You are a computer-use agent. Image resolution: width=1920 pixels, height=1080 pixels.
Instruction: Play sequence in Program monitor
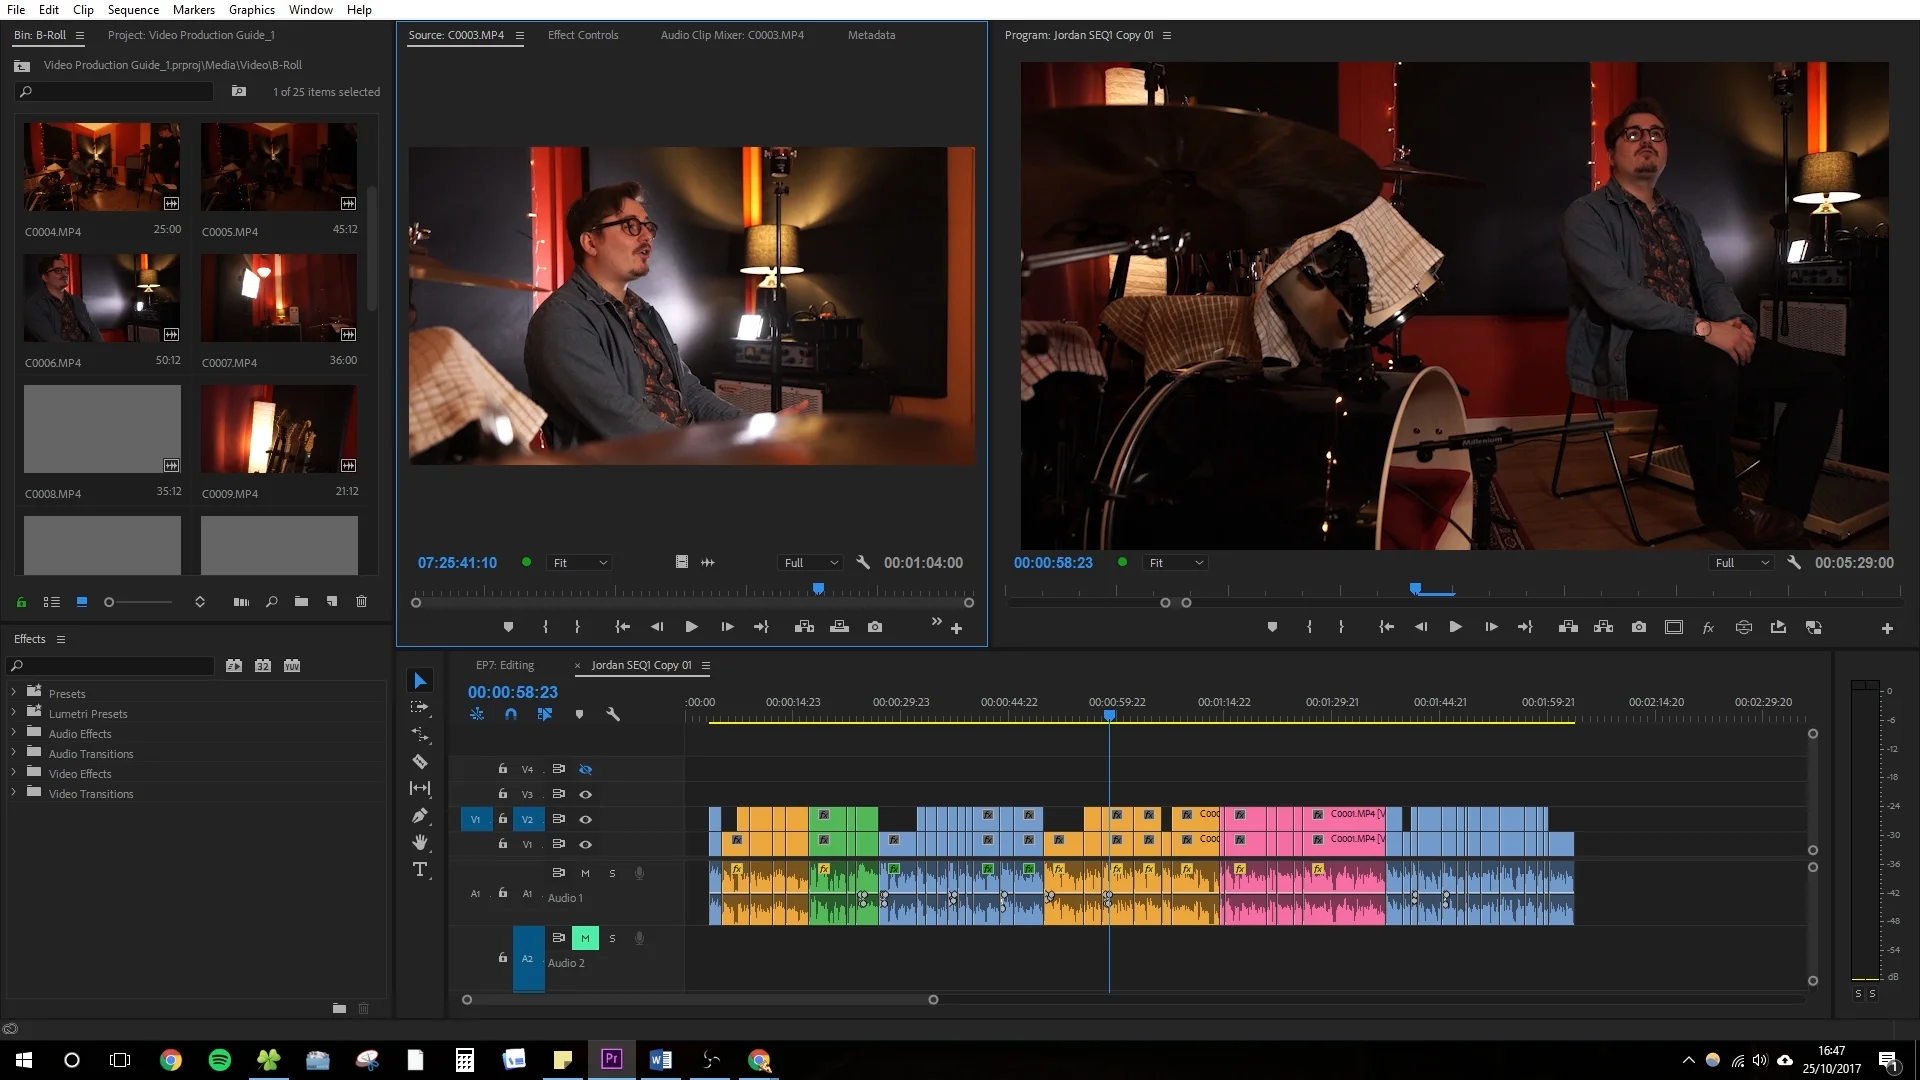[1455, 627]
